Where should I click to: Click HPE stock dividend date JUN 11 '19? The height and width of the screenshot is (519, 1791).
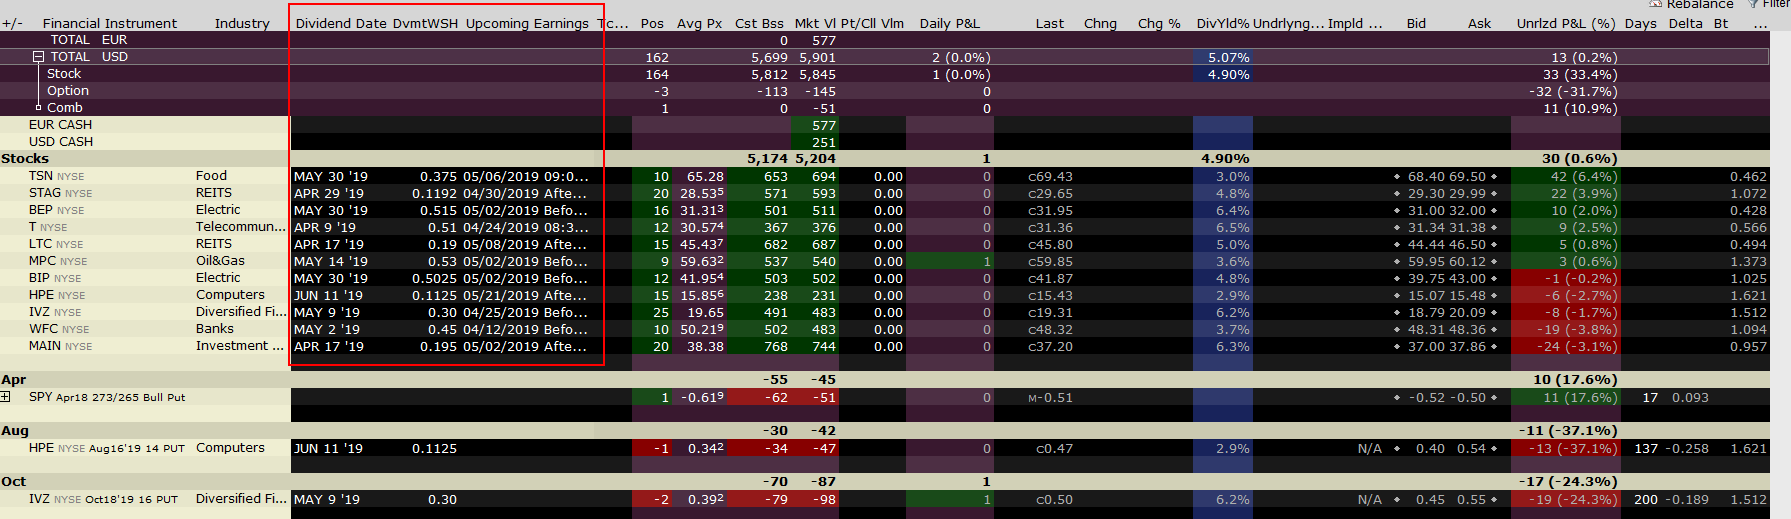[x=329, y=296]
